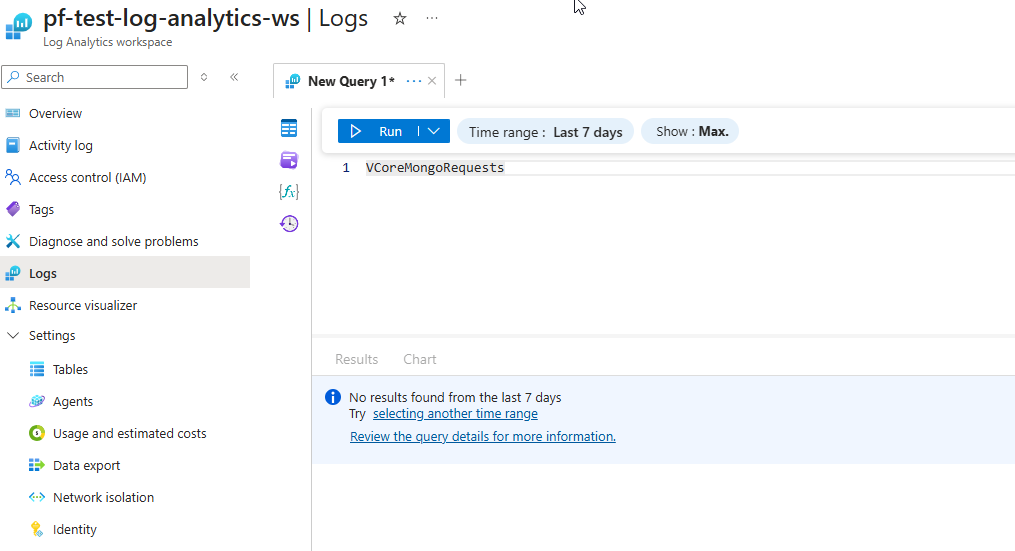This screenshot has width=1015, height=551.
Task: Open Identity settings
Action: pos(74,529)
